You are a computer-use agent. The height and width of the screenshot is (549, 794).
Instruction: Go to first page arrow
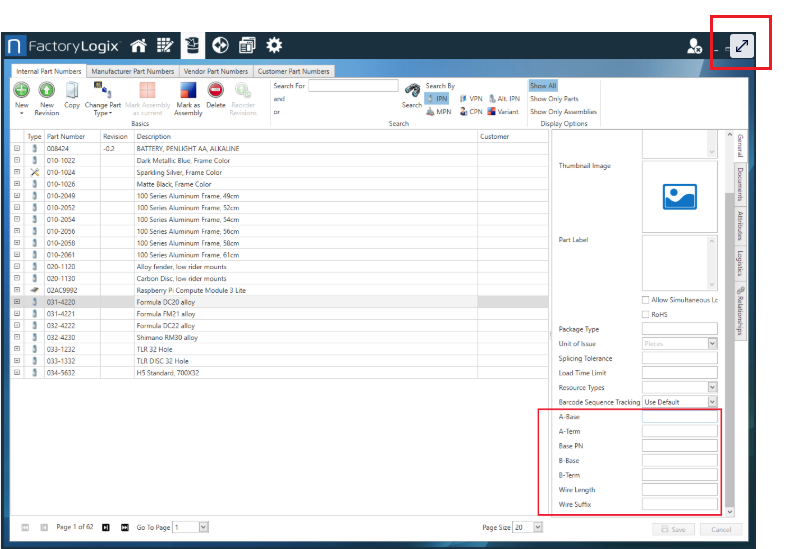[x=25, y=528]
